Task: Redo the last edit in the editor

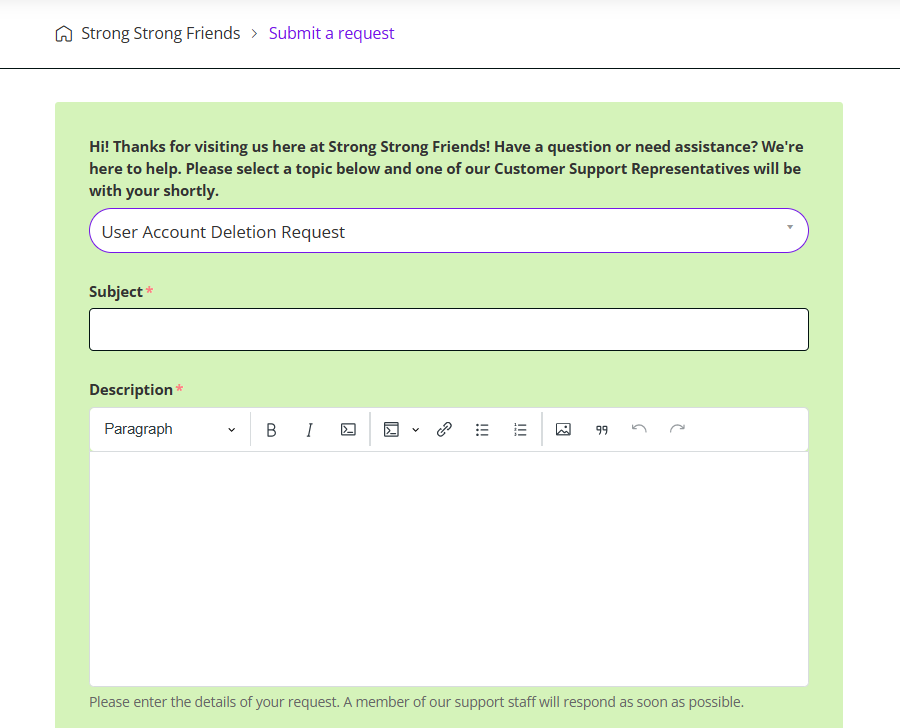Action: coord(677,429)
